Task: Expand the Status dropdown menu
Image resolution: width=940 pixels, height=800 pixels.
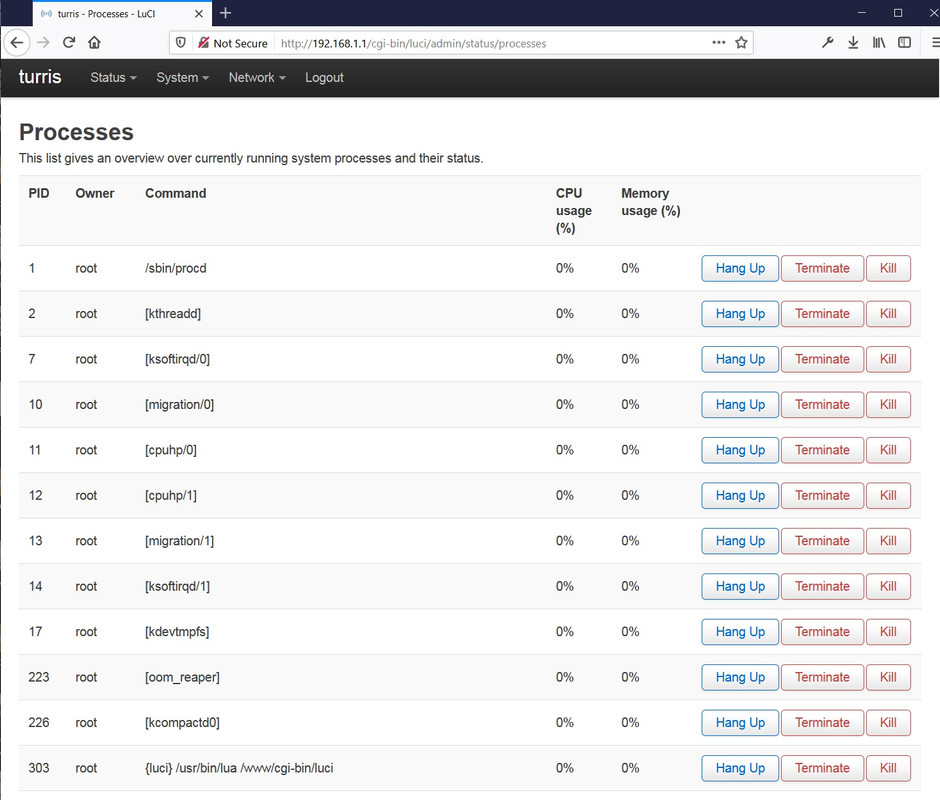Action: pos(113,77)
